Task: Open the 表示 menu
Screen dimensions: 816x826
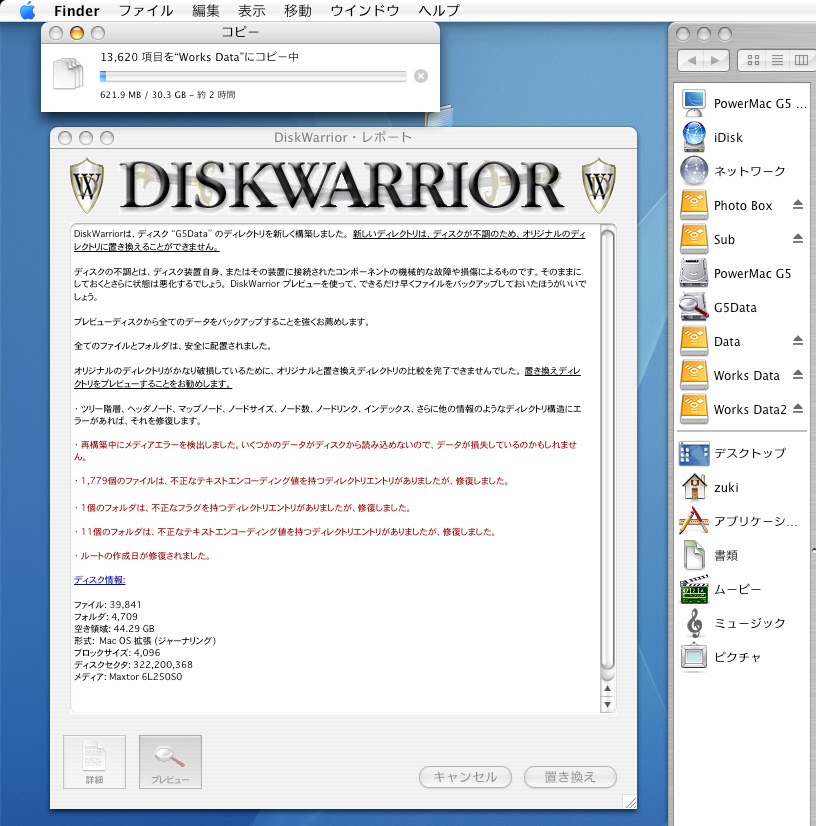Action: click(251, 11)
